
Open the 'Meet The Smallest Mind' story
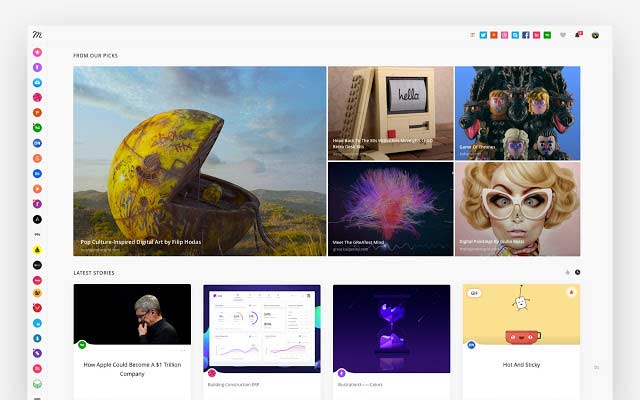390,208
